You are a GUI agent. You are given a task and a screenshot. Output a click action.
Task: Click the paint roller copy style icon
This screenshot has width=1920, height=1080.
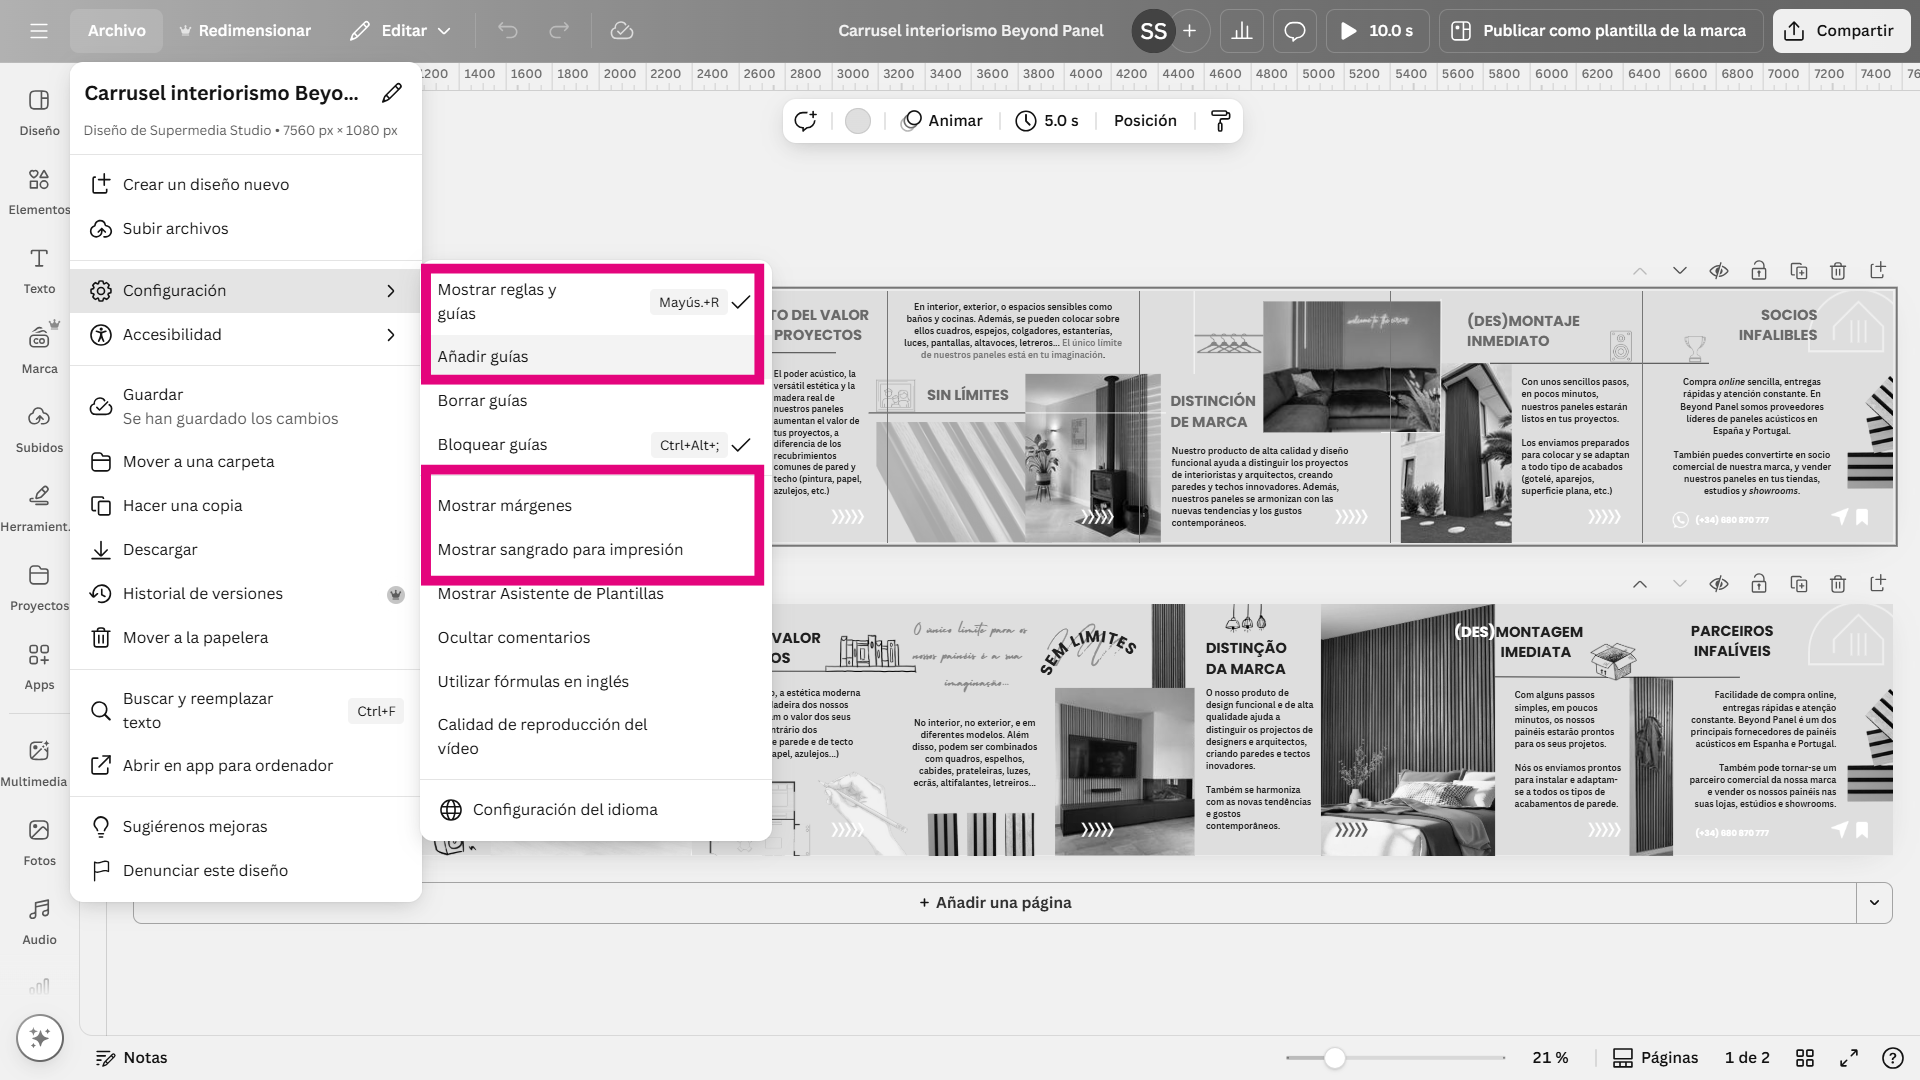click(1220, 121)
